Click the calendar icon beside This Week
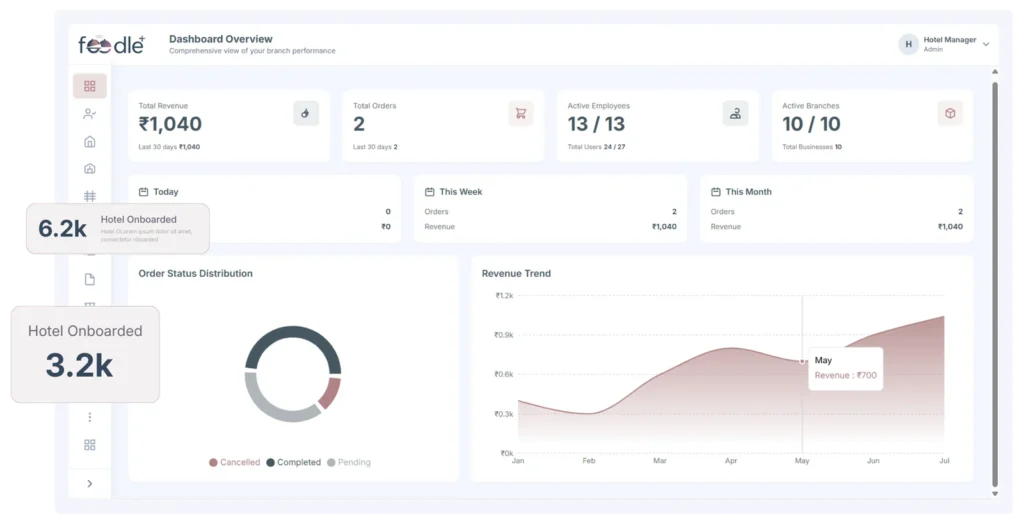 pyautogui.click(x=430, y=192)
